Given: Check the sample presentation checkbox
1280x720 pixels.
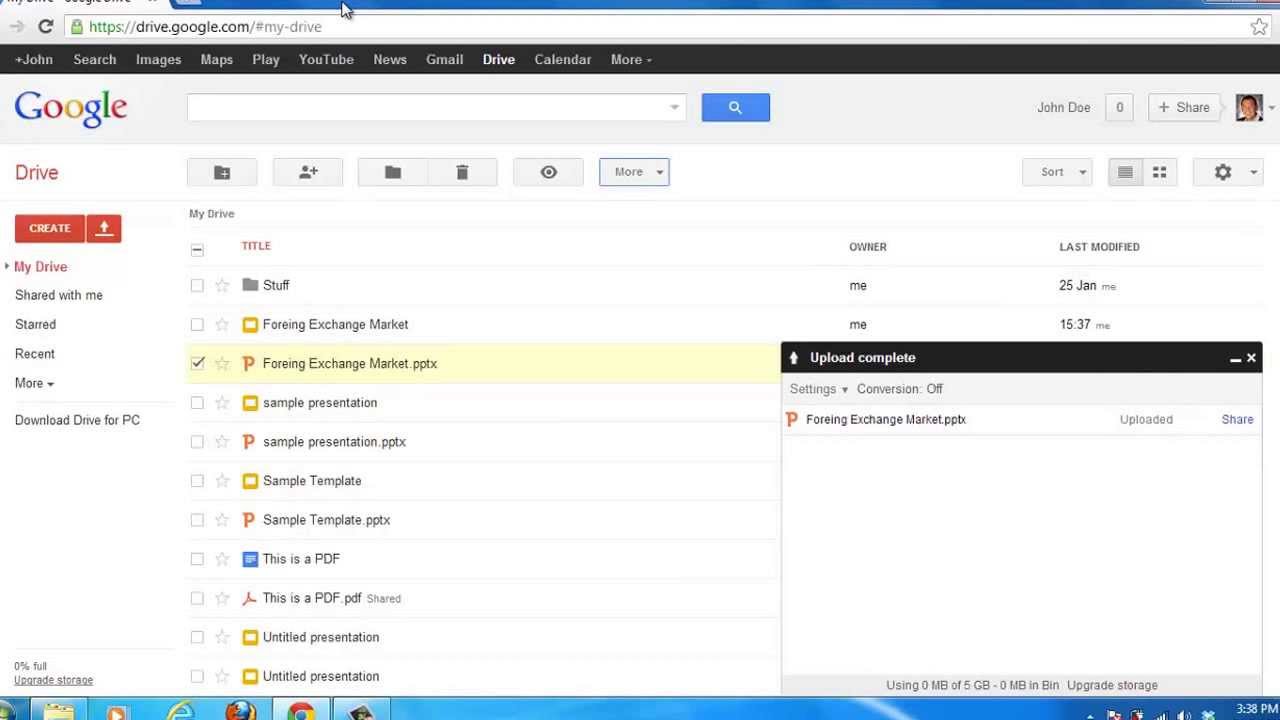Looking at the screenshot, I should (x=197, y=403).
